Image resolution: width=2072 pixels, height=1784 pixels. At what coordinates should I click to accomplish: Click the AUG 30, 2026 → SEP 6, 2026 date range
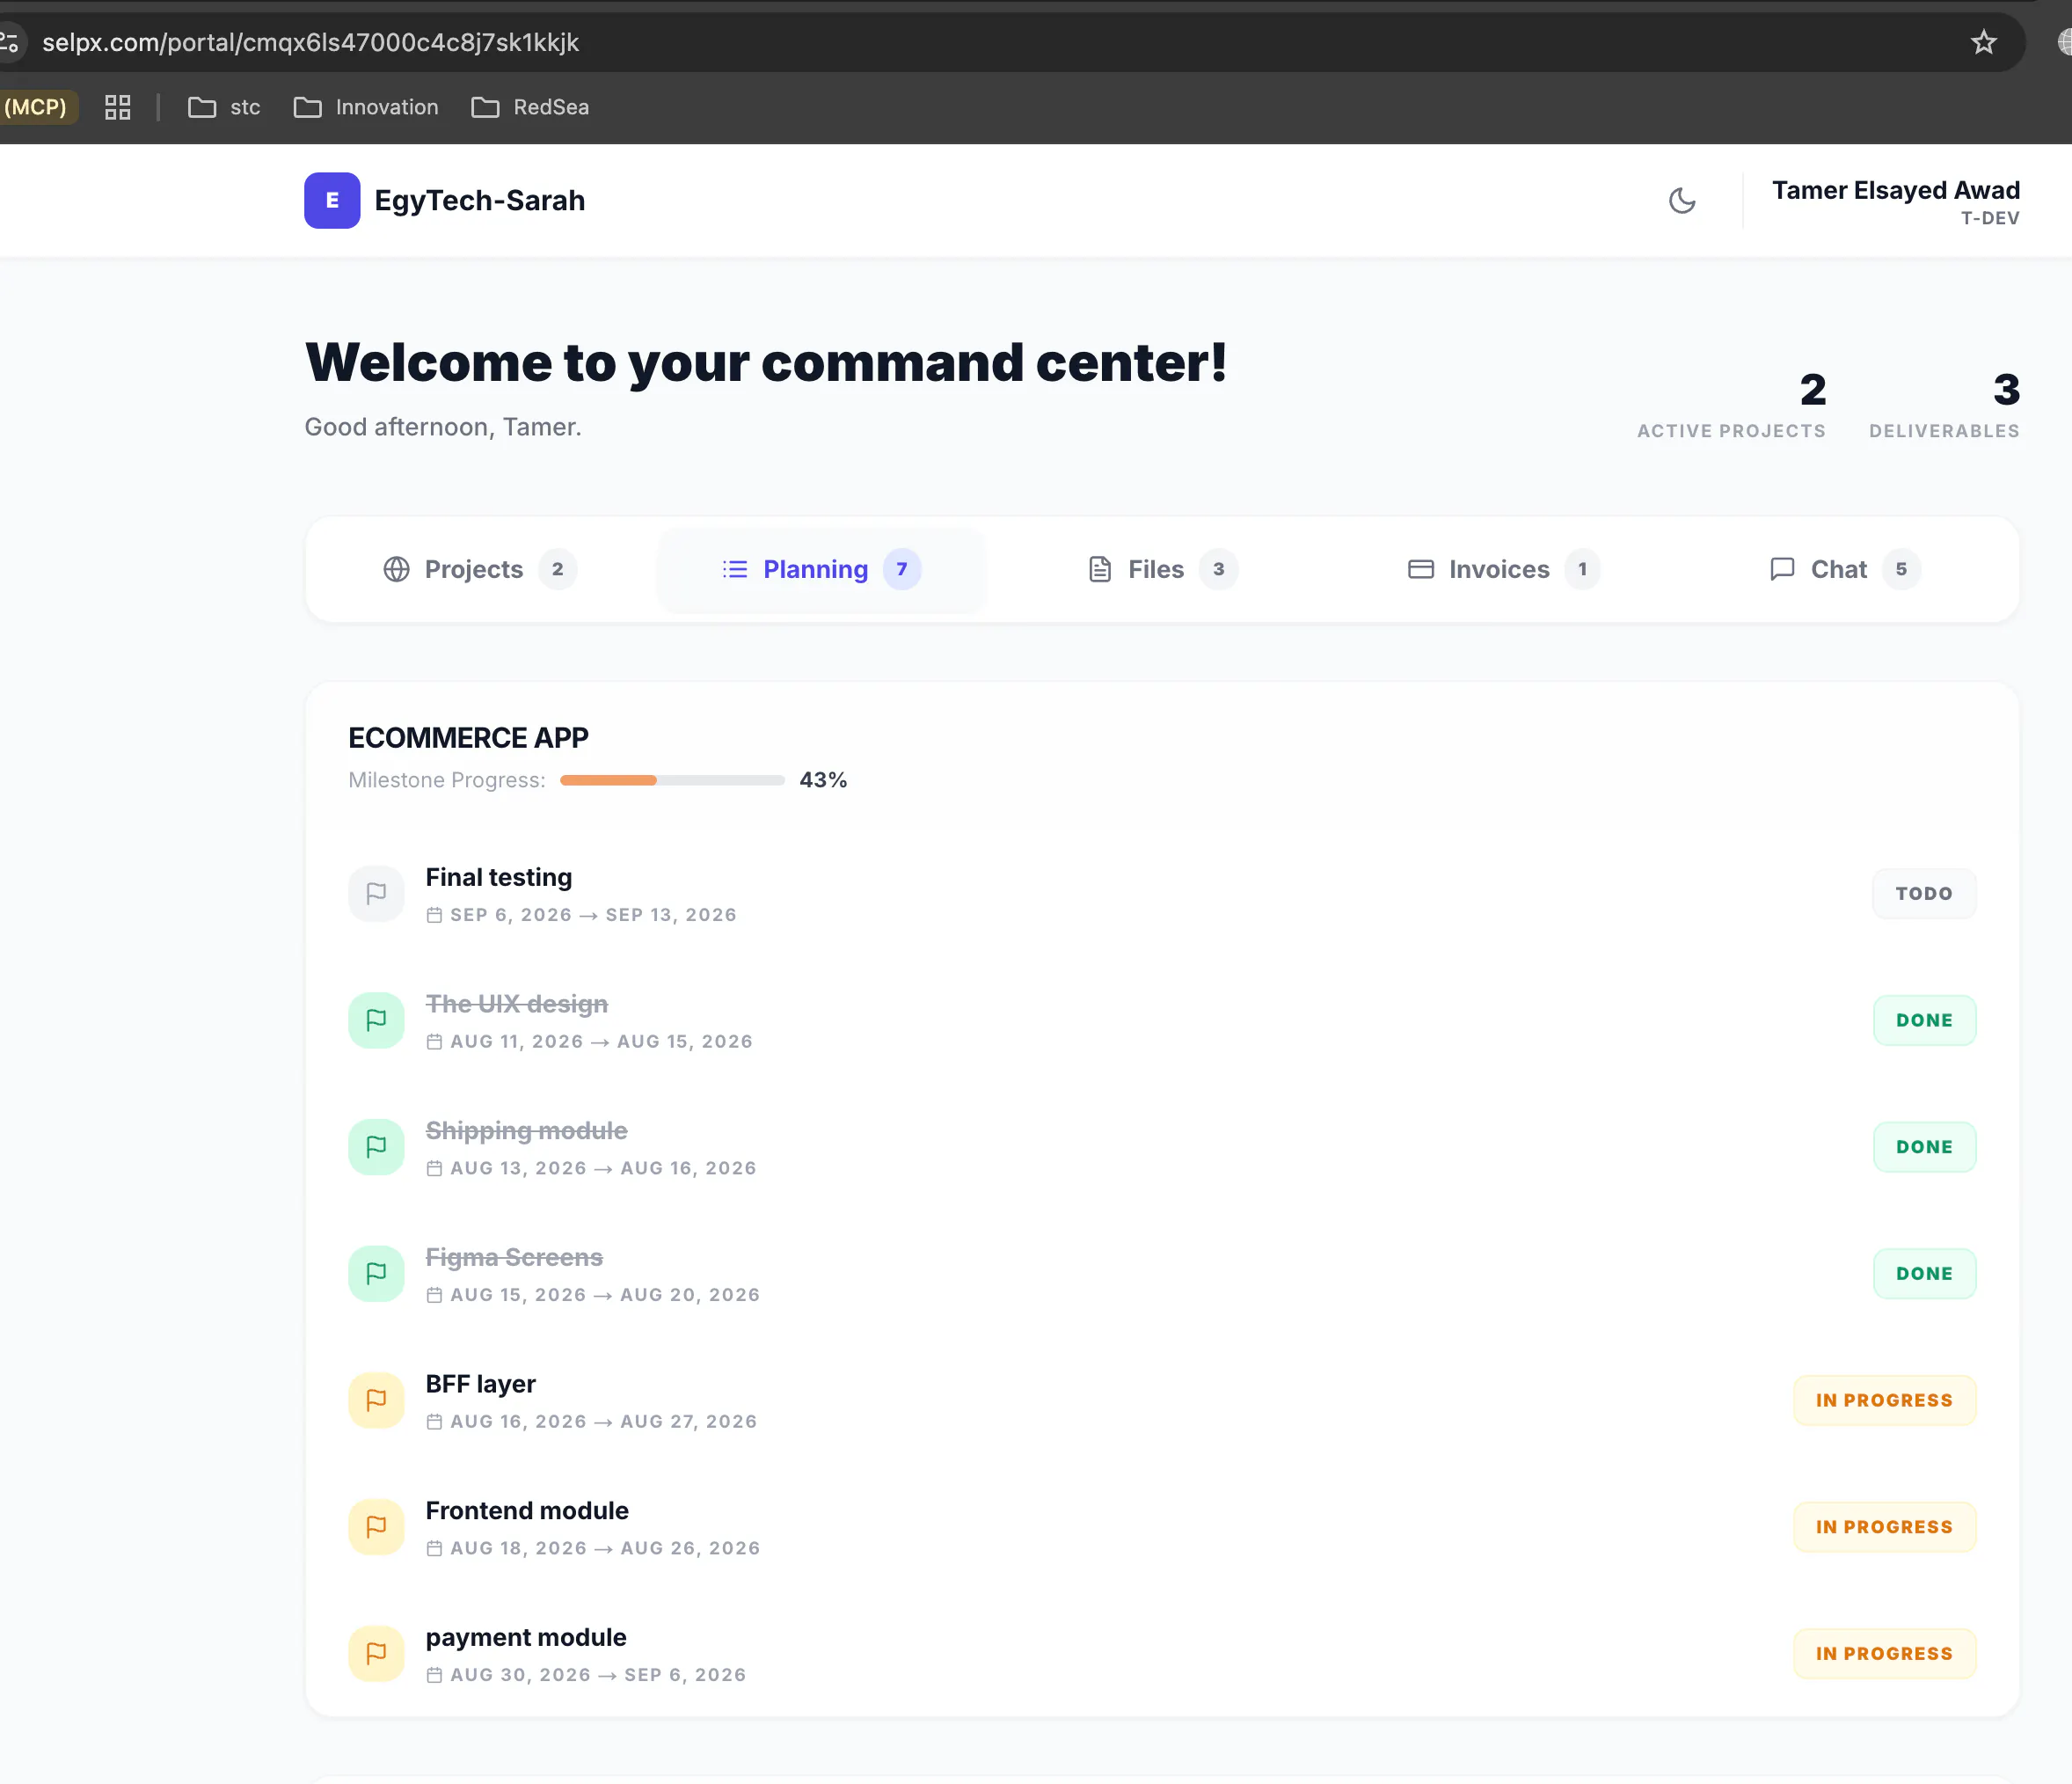[x=598, y=1675]
